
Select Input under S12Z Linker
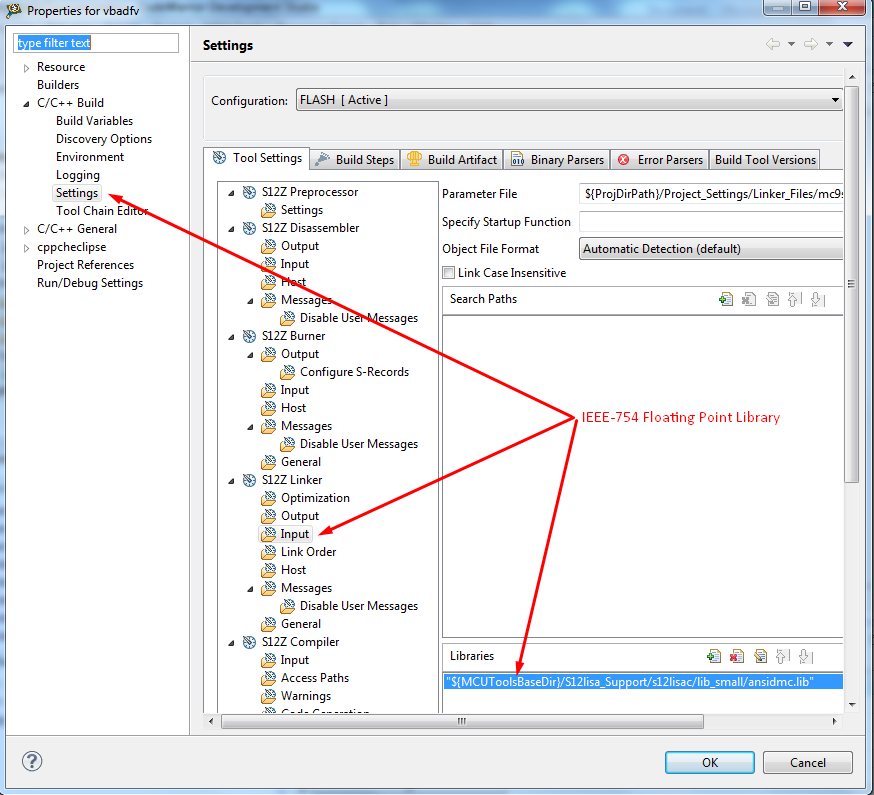pyautogui.click(x=294, y=534)
